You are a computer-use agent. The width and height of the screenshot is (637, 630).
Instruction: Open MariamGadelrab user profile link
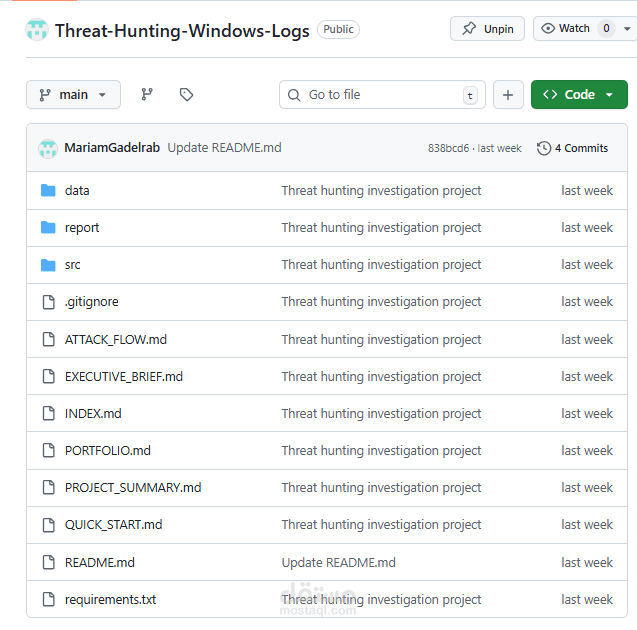coord(112,148)
